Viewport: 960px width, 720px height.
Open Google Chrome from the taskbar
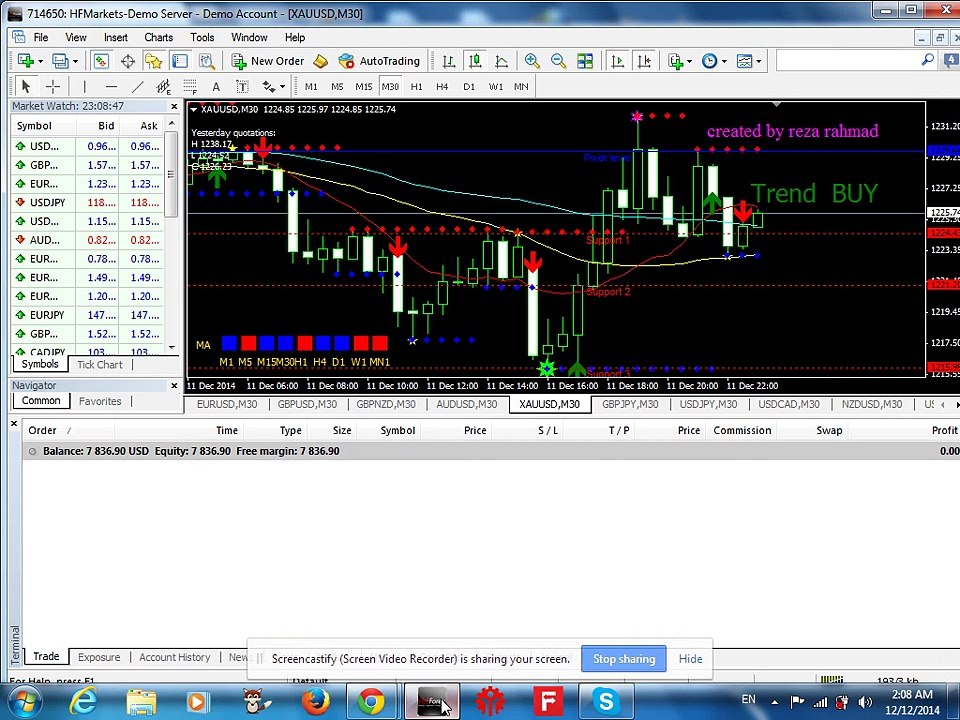[x=372, y=702]
